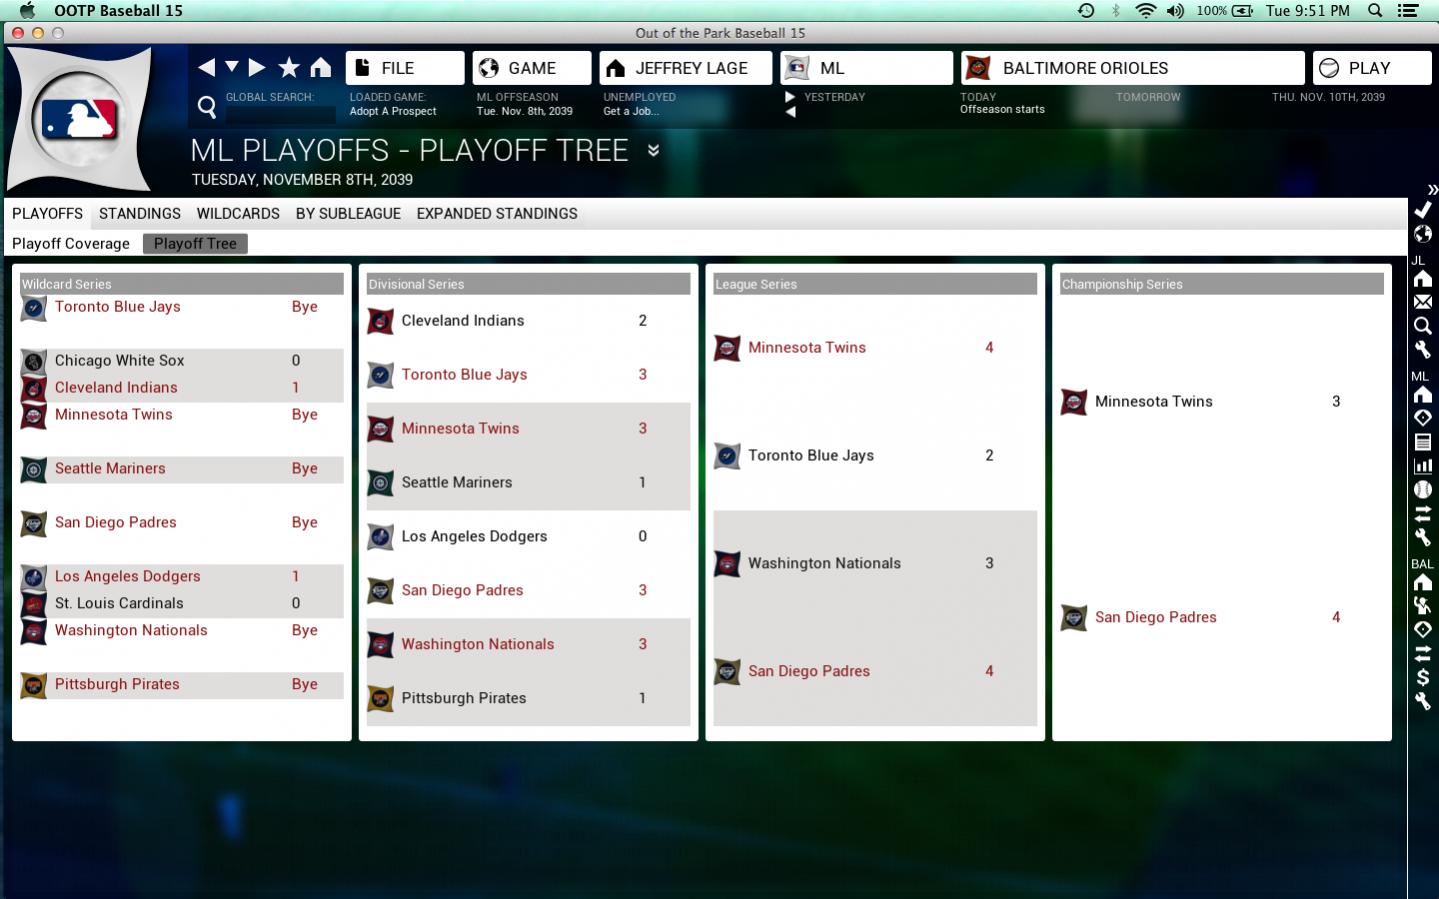The image size is (1439, 899).
Task: Open the BAL dollar sign finances icon
Action: tap(1423, 678)
